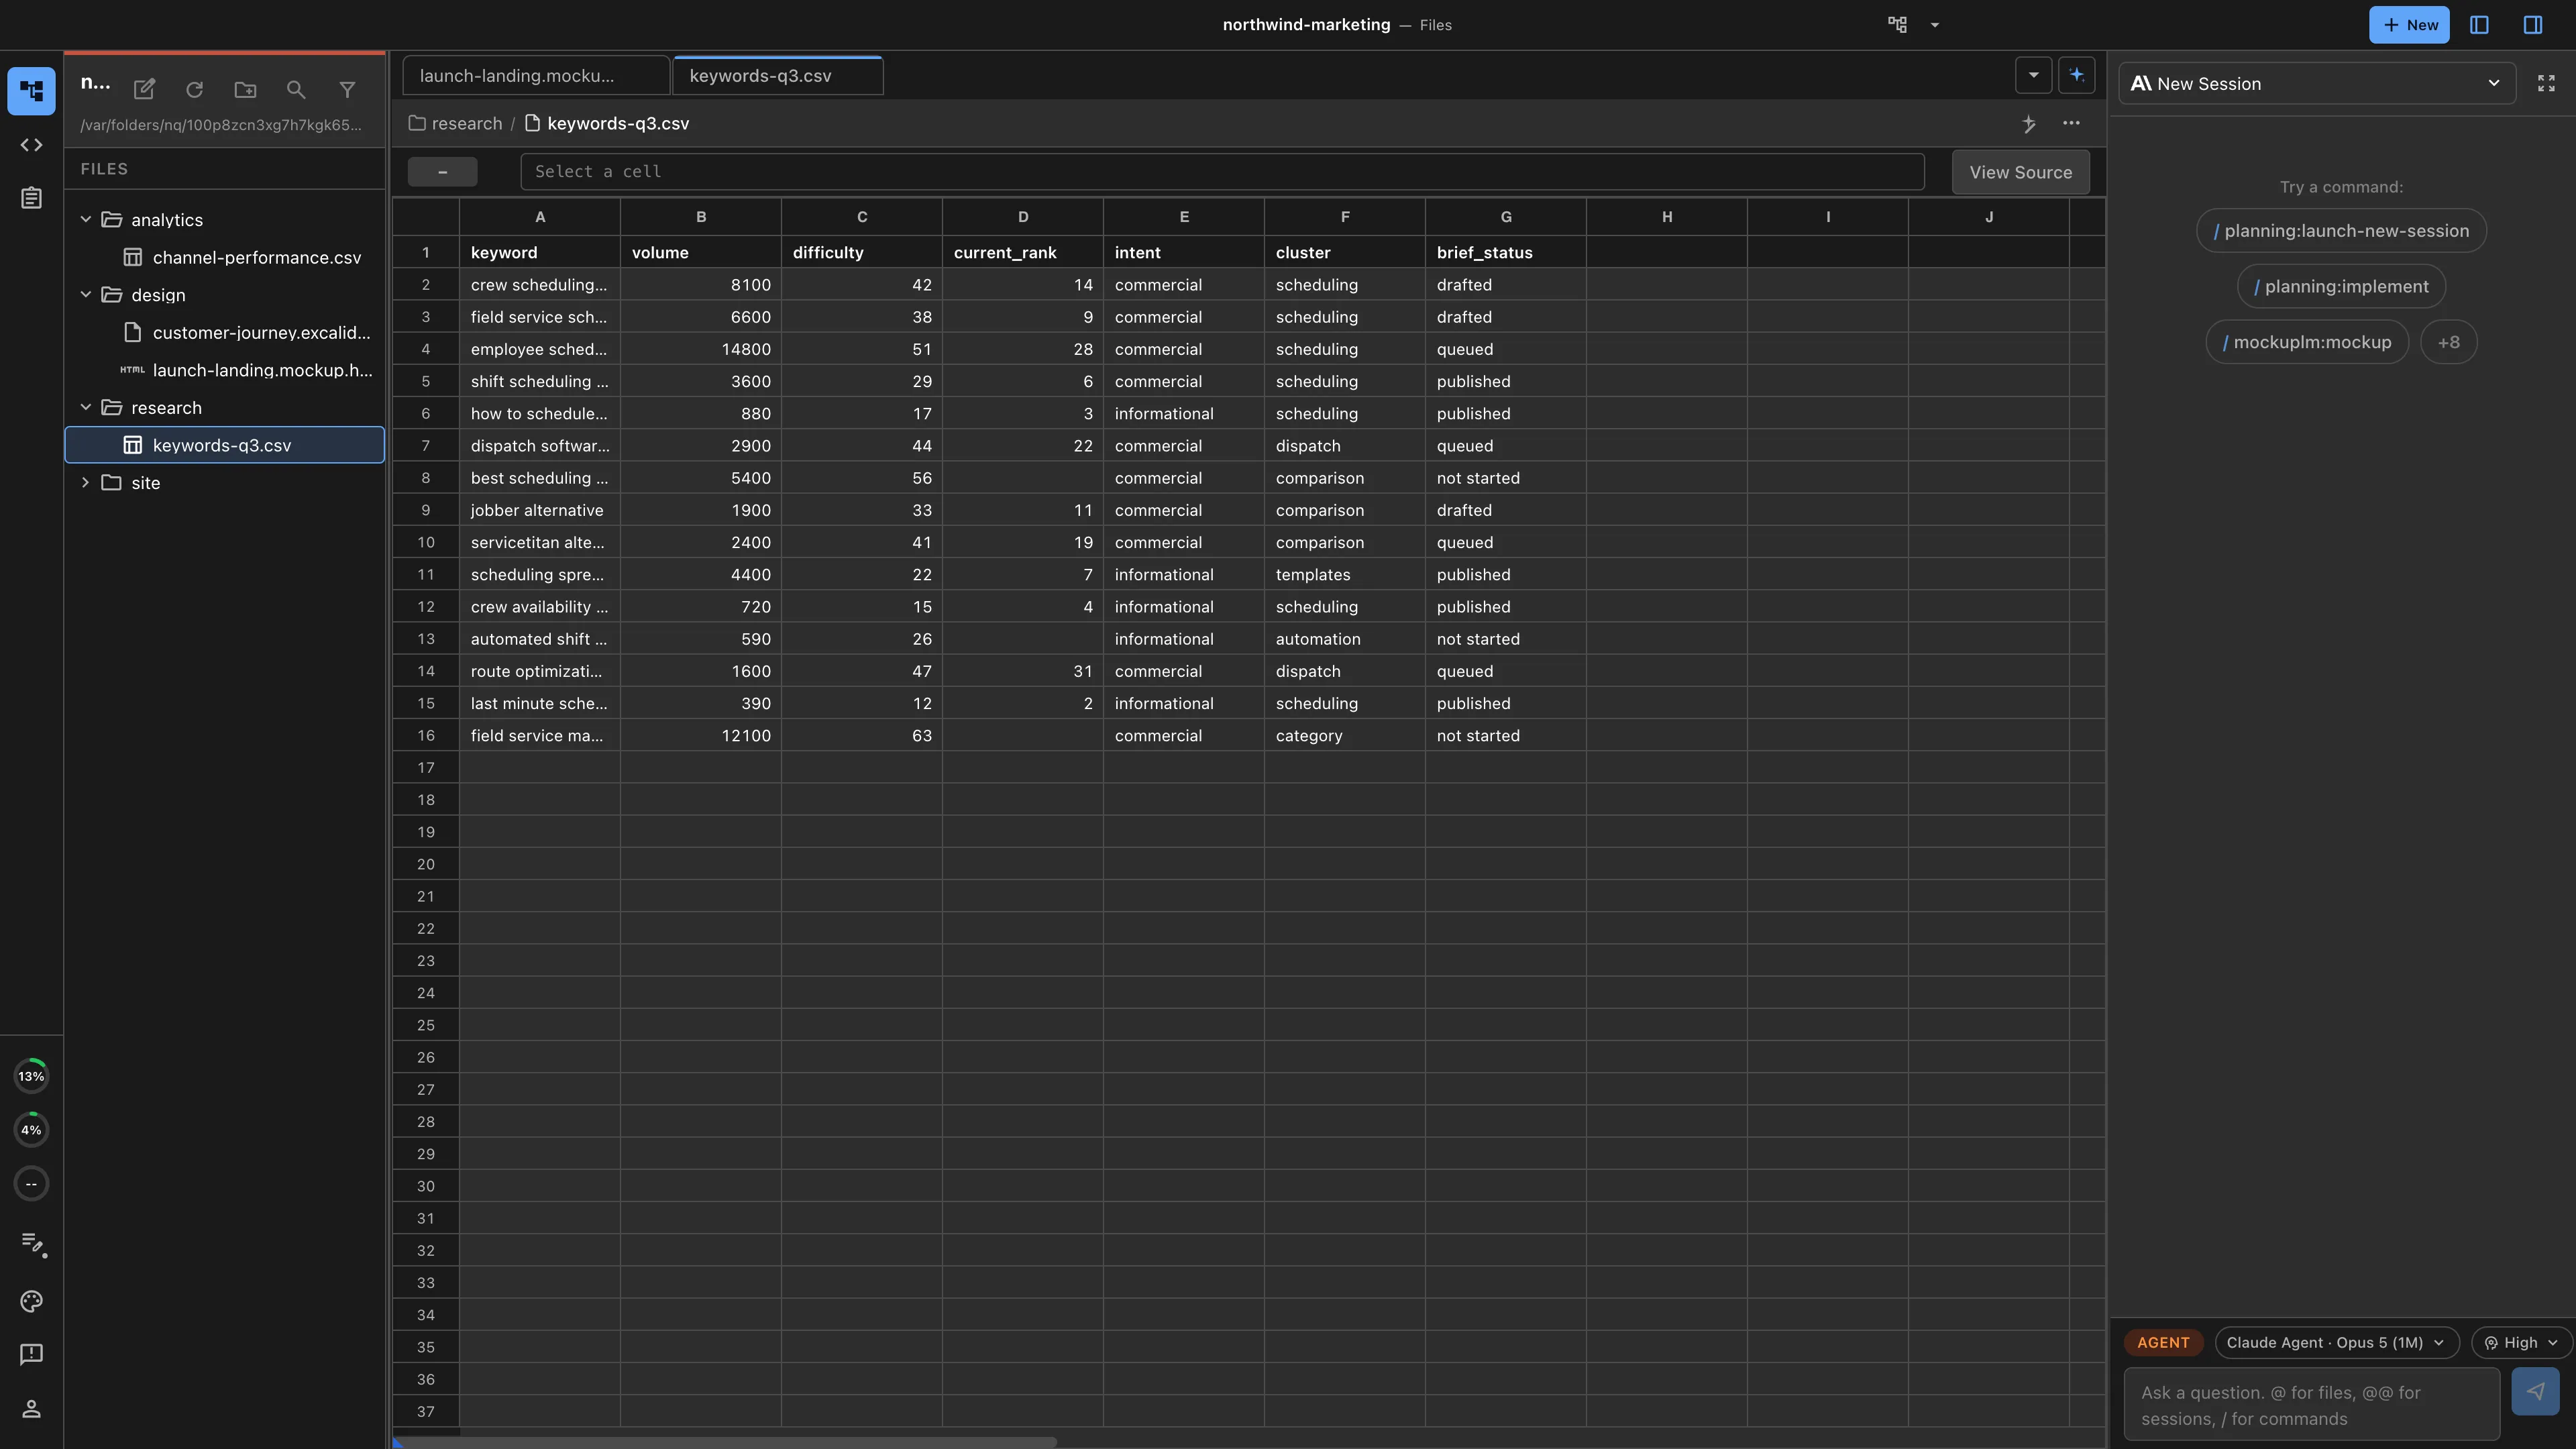Expand the site folder

coord(85,482)
